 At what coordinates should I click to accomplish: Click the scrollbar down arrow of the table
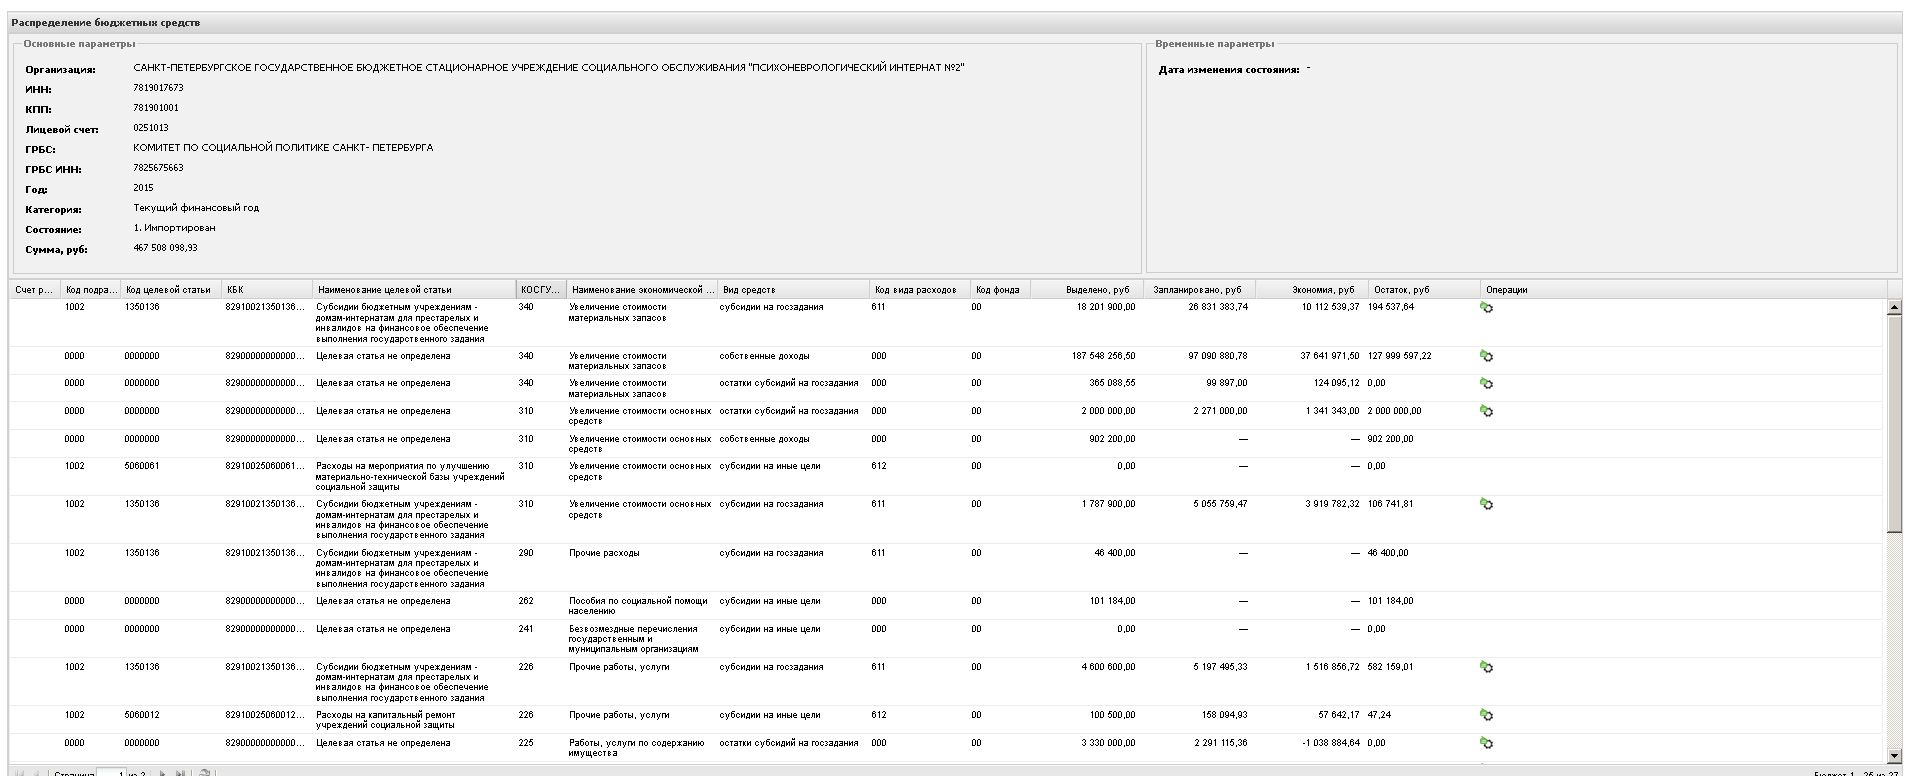click(1894, 756)
